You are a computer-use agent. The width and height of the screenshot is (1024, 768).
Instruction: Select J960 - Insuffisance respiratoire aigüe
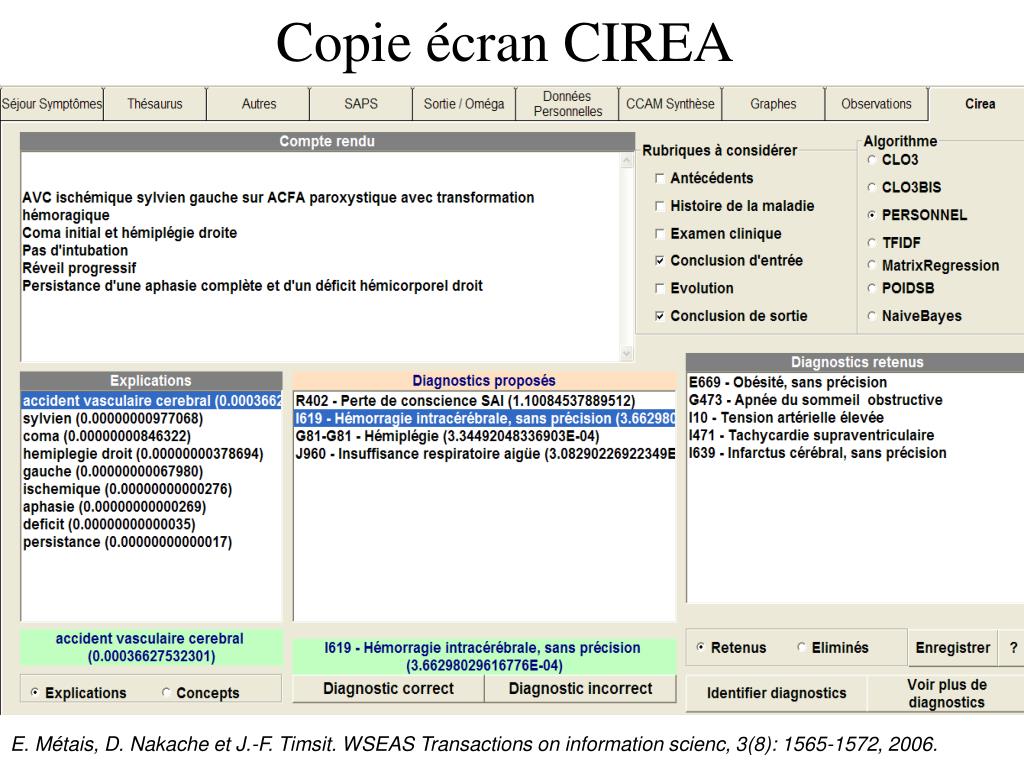click(485, 453)
